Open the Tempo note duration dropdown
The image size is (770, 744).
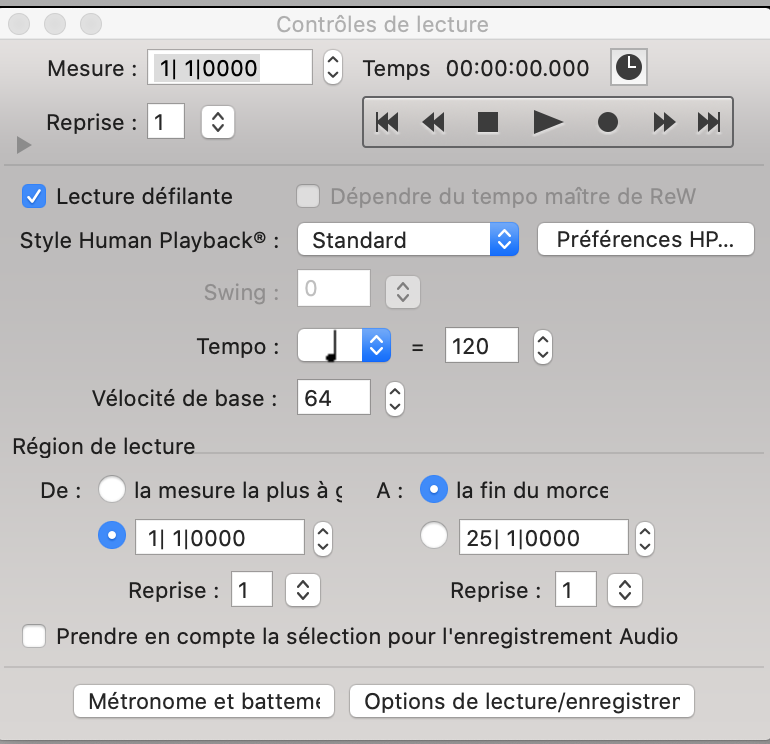tap(344, 346)
